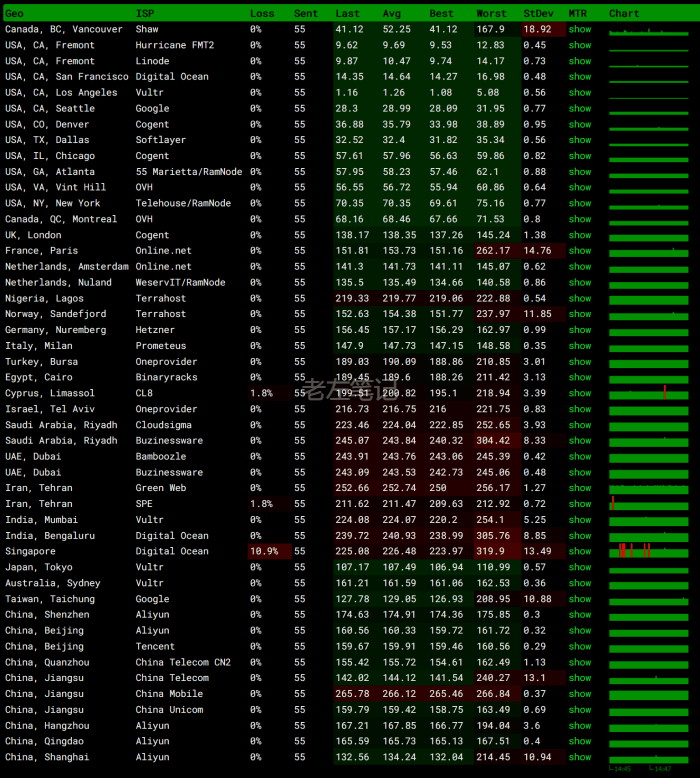Select the Binaryracks ISP cell
The height and width of the screenshot is (778, 700).
pos(166,378)
